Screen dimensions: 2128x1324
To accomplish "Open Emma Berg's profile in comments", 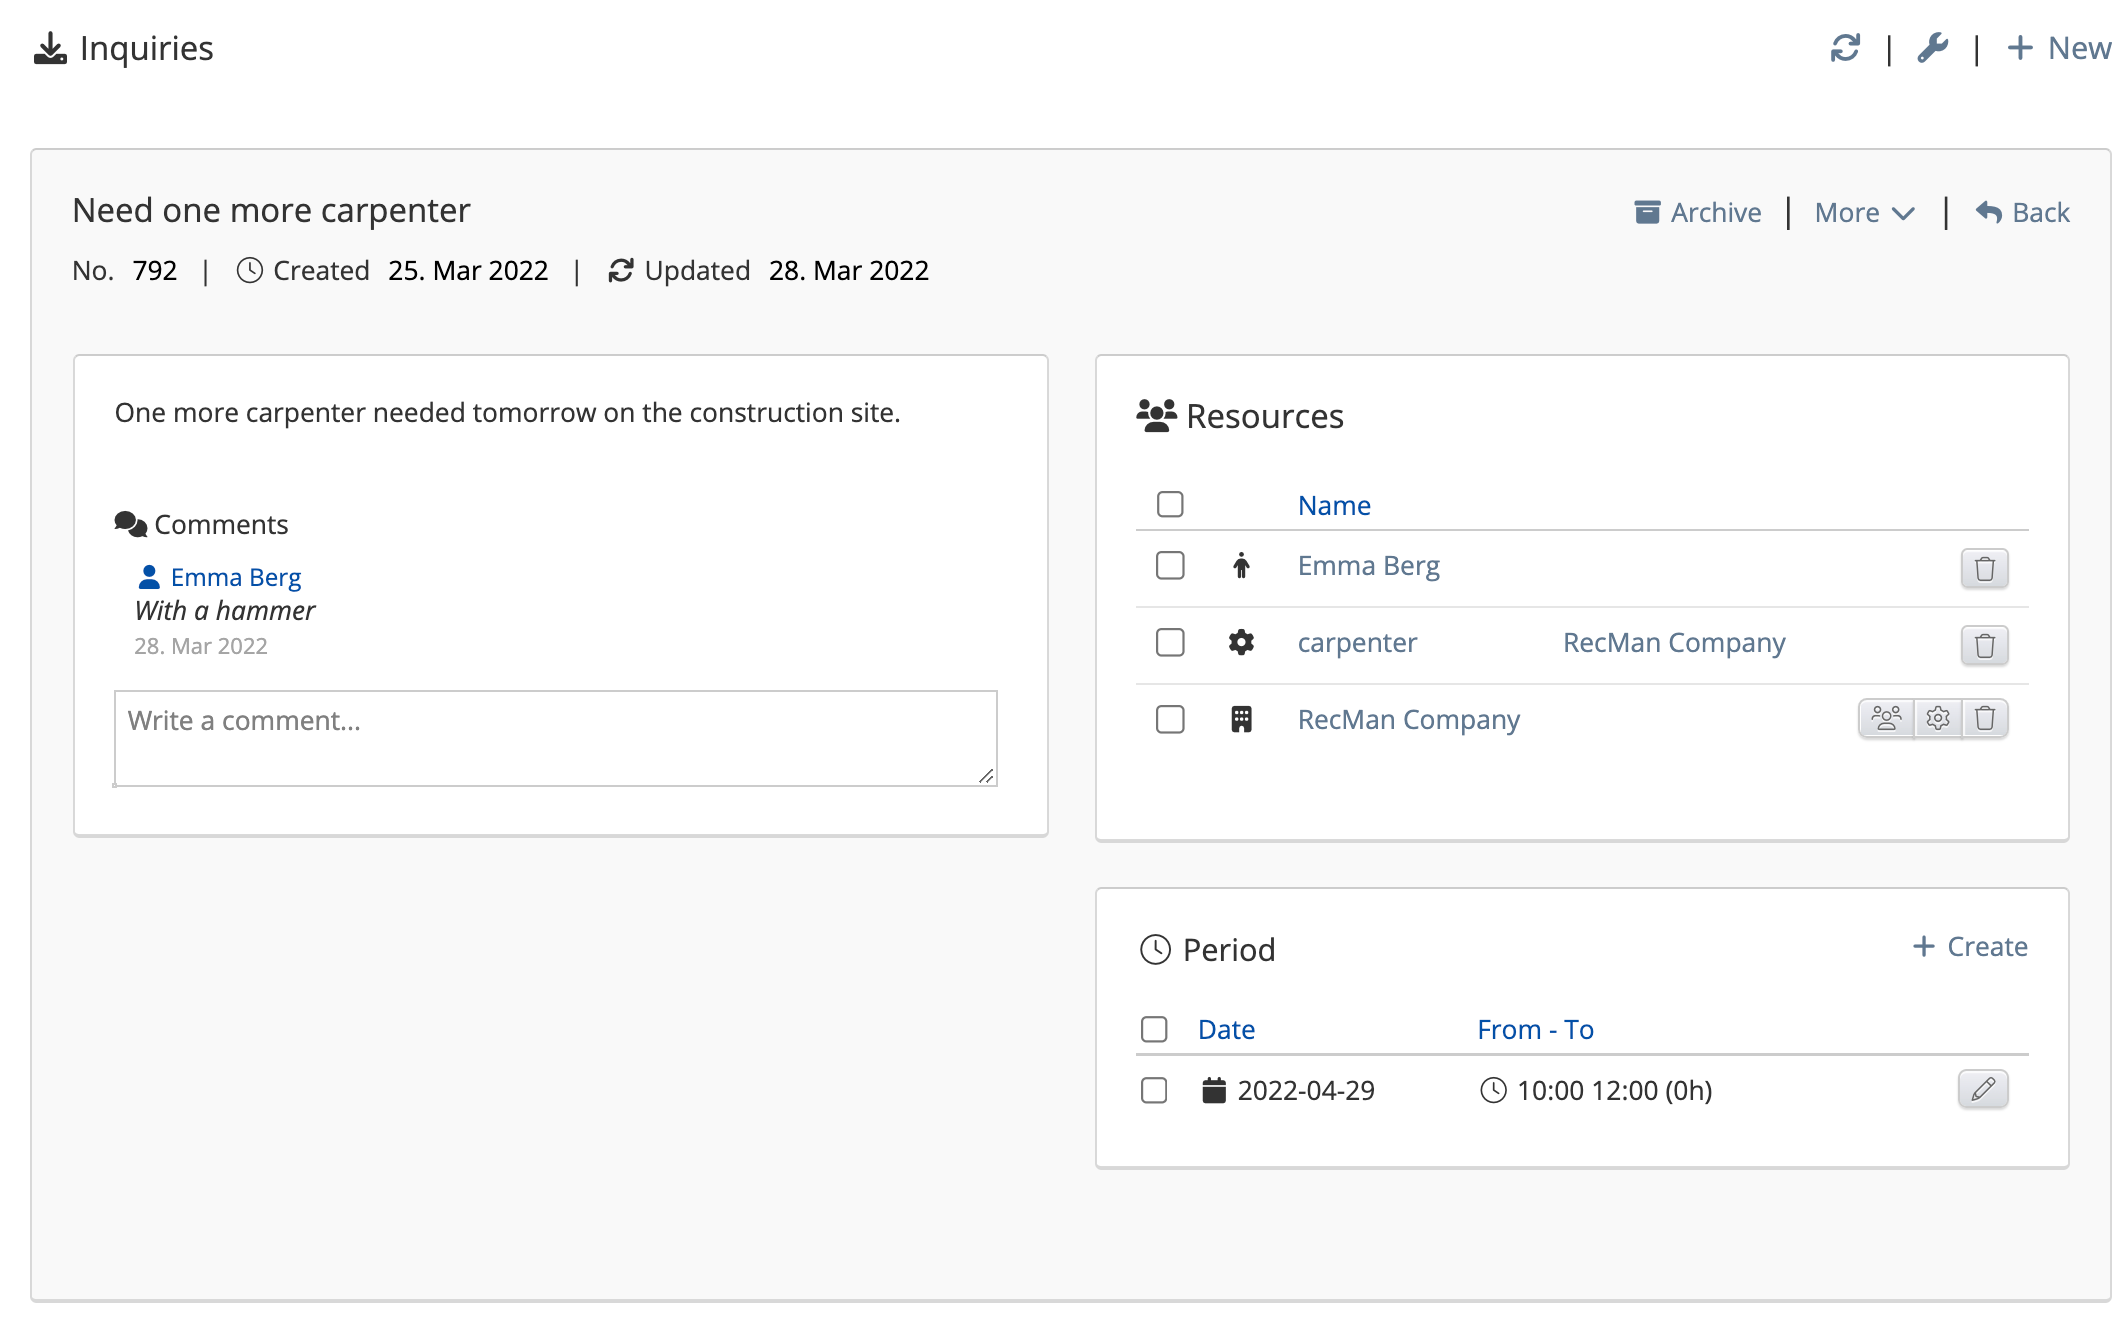I will coord(235,577).
